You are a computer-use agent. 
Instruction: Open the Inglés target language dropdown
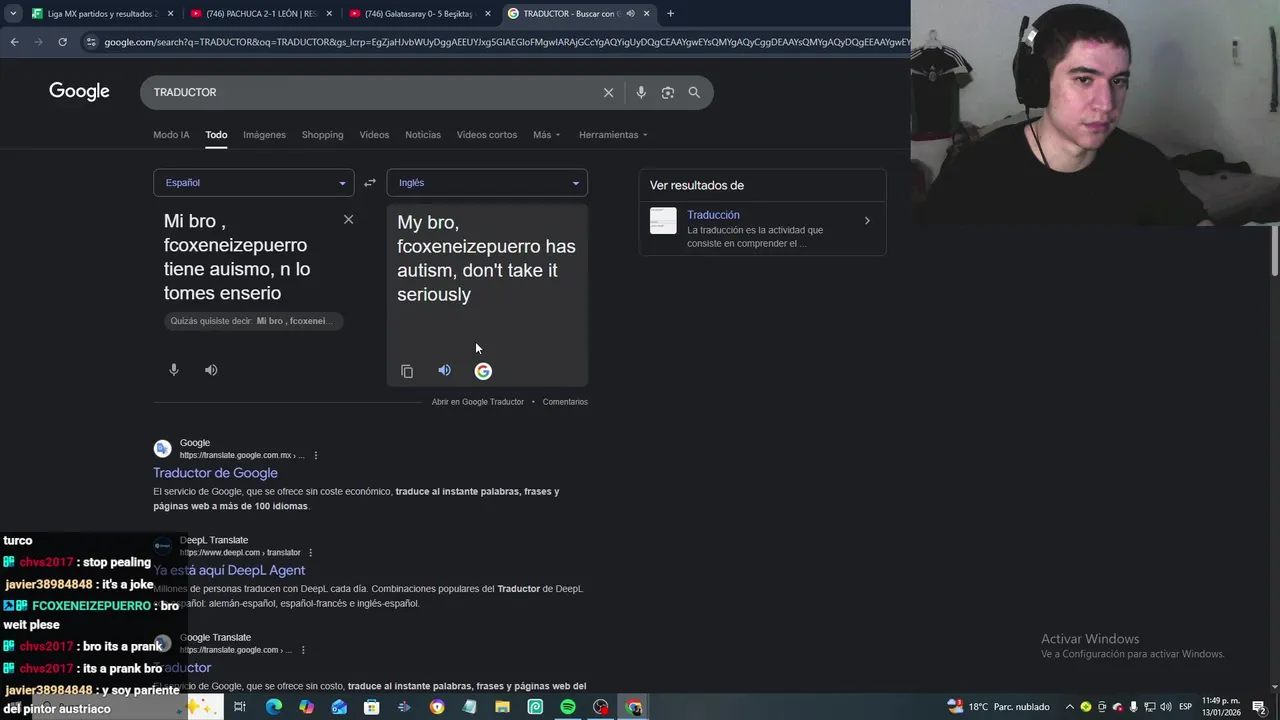click(x=487, y=183)
